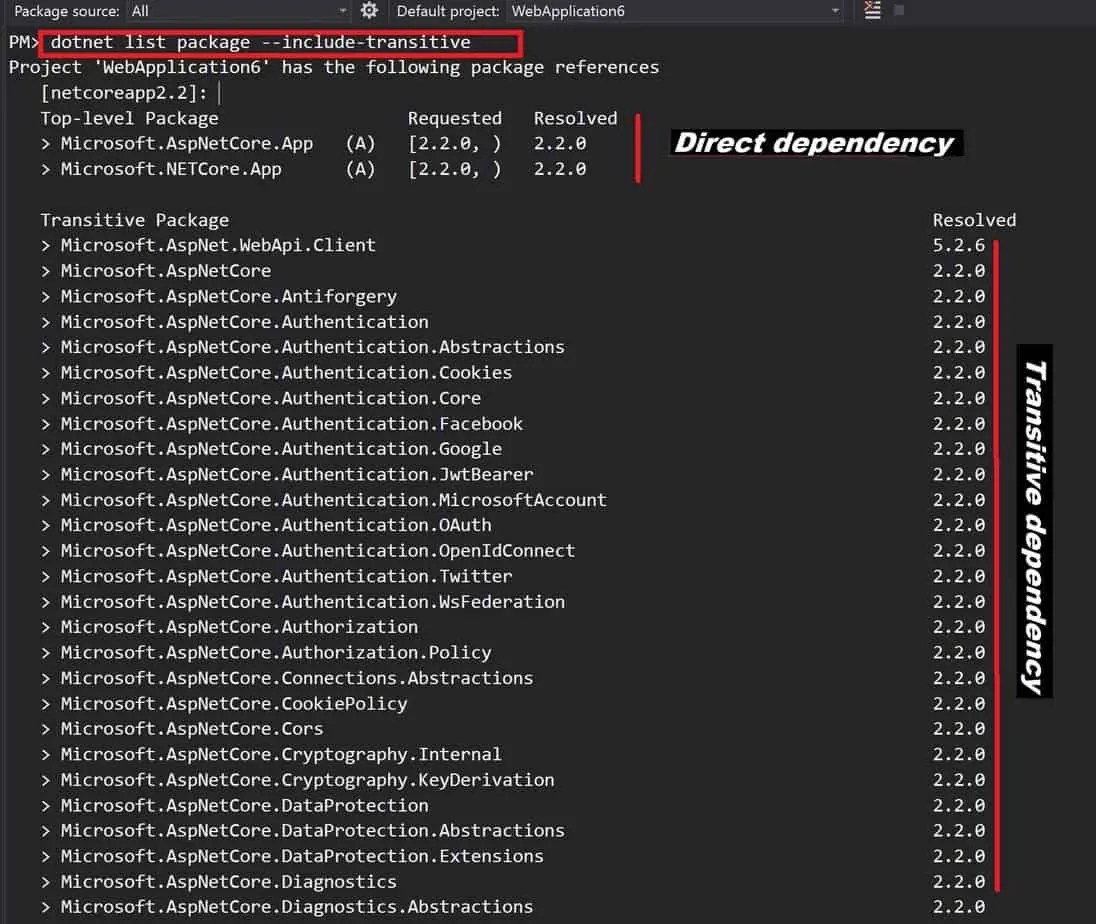The width and height of the screenshot is (1096, 924).
Task: Click Microsoft.AspNetCore.CookiePolicy line
Action: [x=224, y=704]
